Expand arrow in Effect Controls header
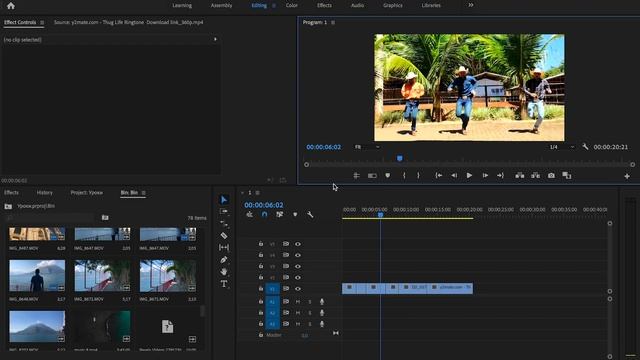The width and height of the screenshot is (640, 360). click(215, 40)
